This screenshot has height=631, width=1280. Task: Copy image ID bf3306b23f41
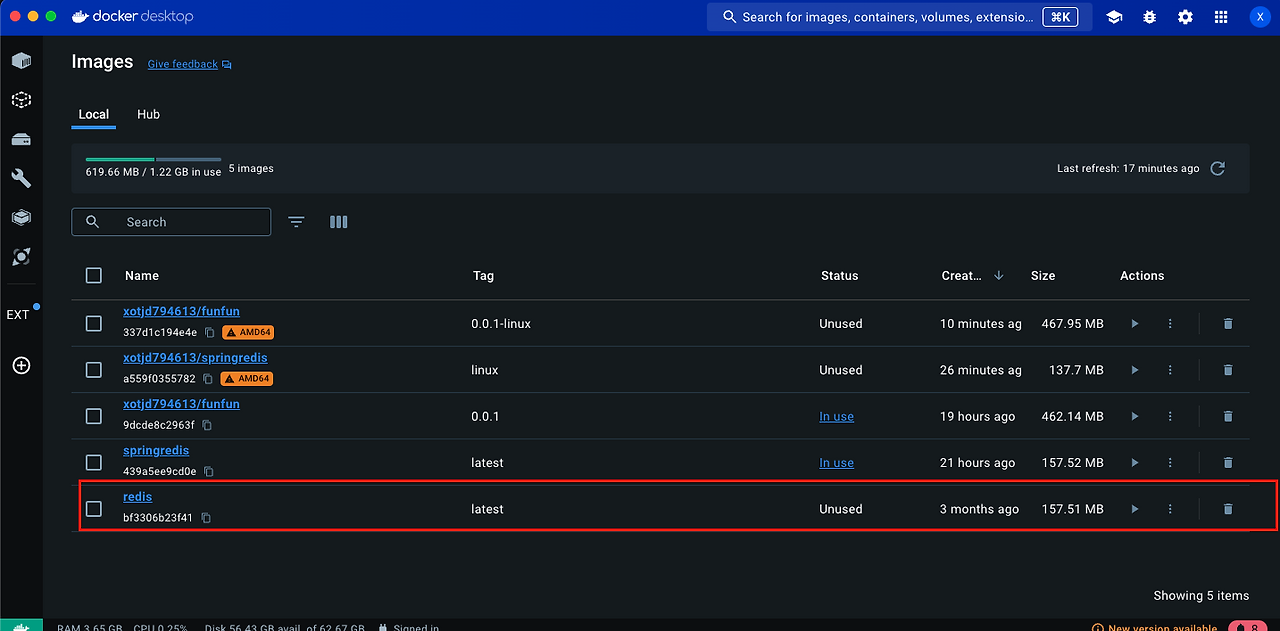click(x=206, y=518)
